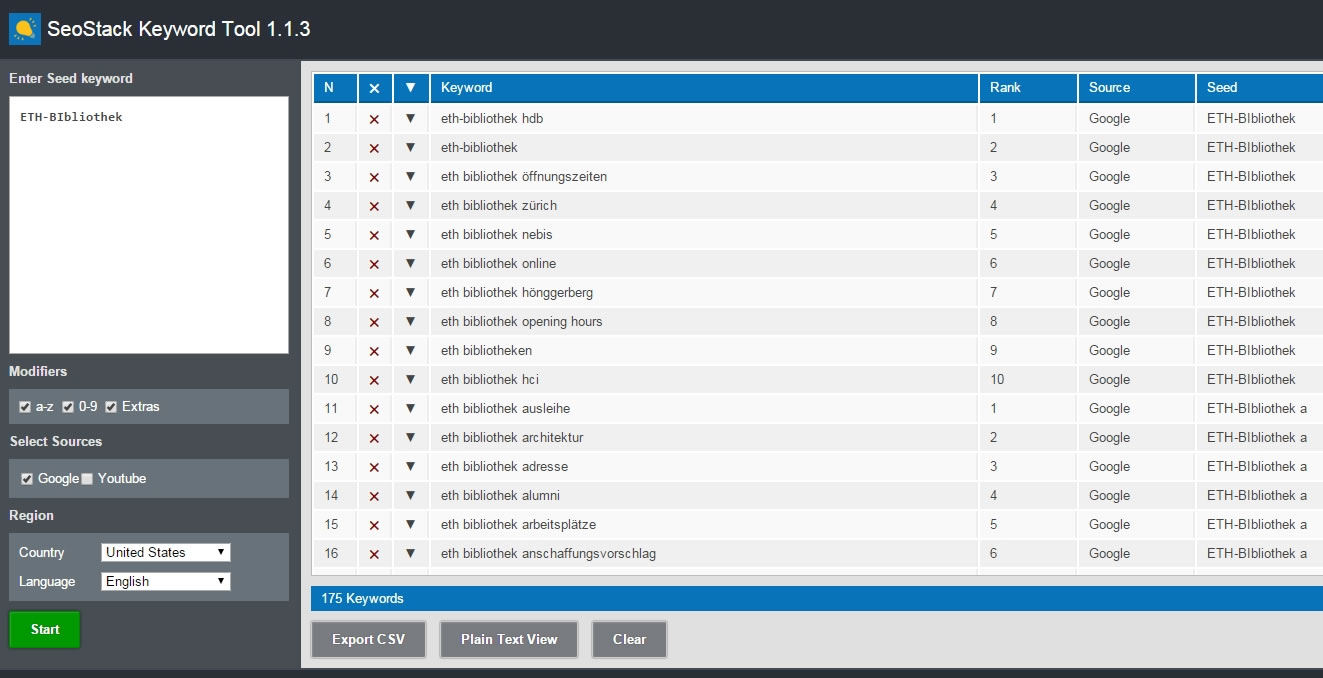Clear the keyword results
1323x678 pixels.
pyautogui.click(x=629, y=639)
